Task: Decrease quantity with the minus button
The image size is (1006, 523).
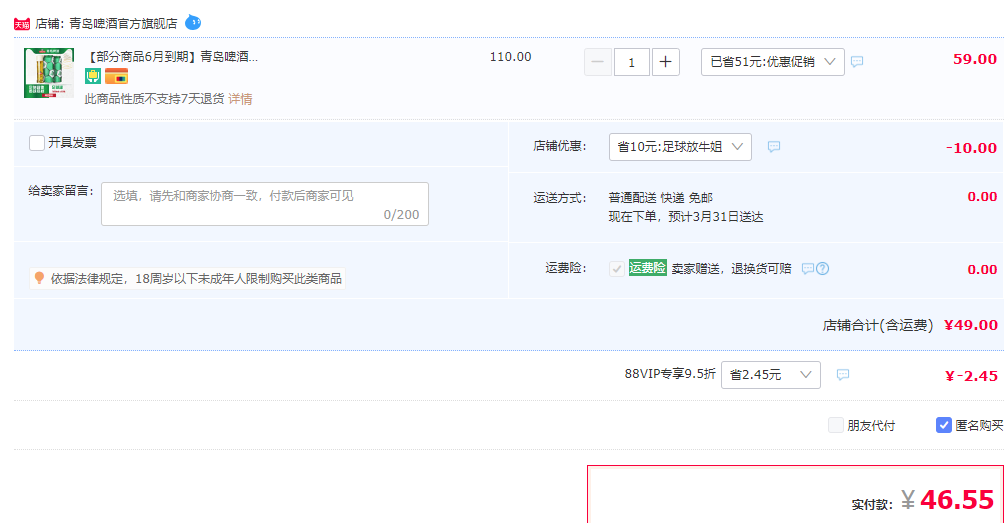Action: [x=597, y=62]
